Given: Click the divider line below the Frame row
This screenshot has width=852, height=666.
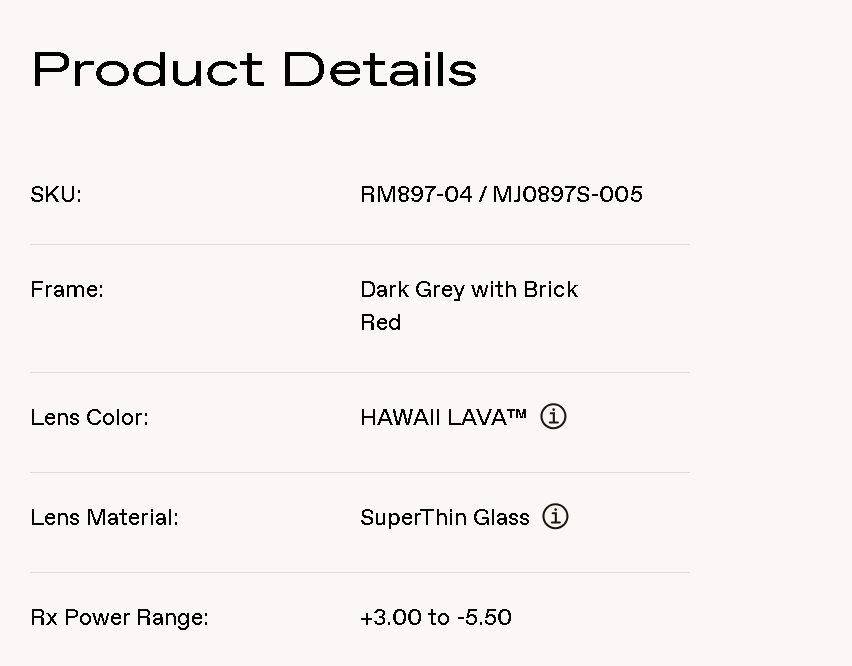Looking at the screenshot, I should (360, 372).
